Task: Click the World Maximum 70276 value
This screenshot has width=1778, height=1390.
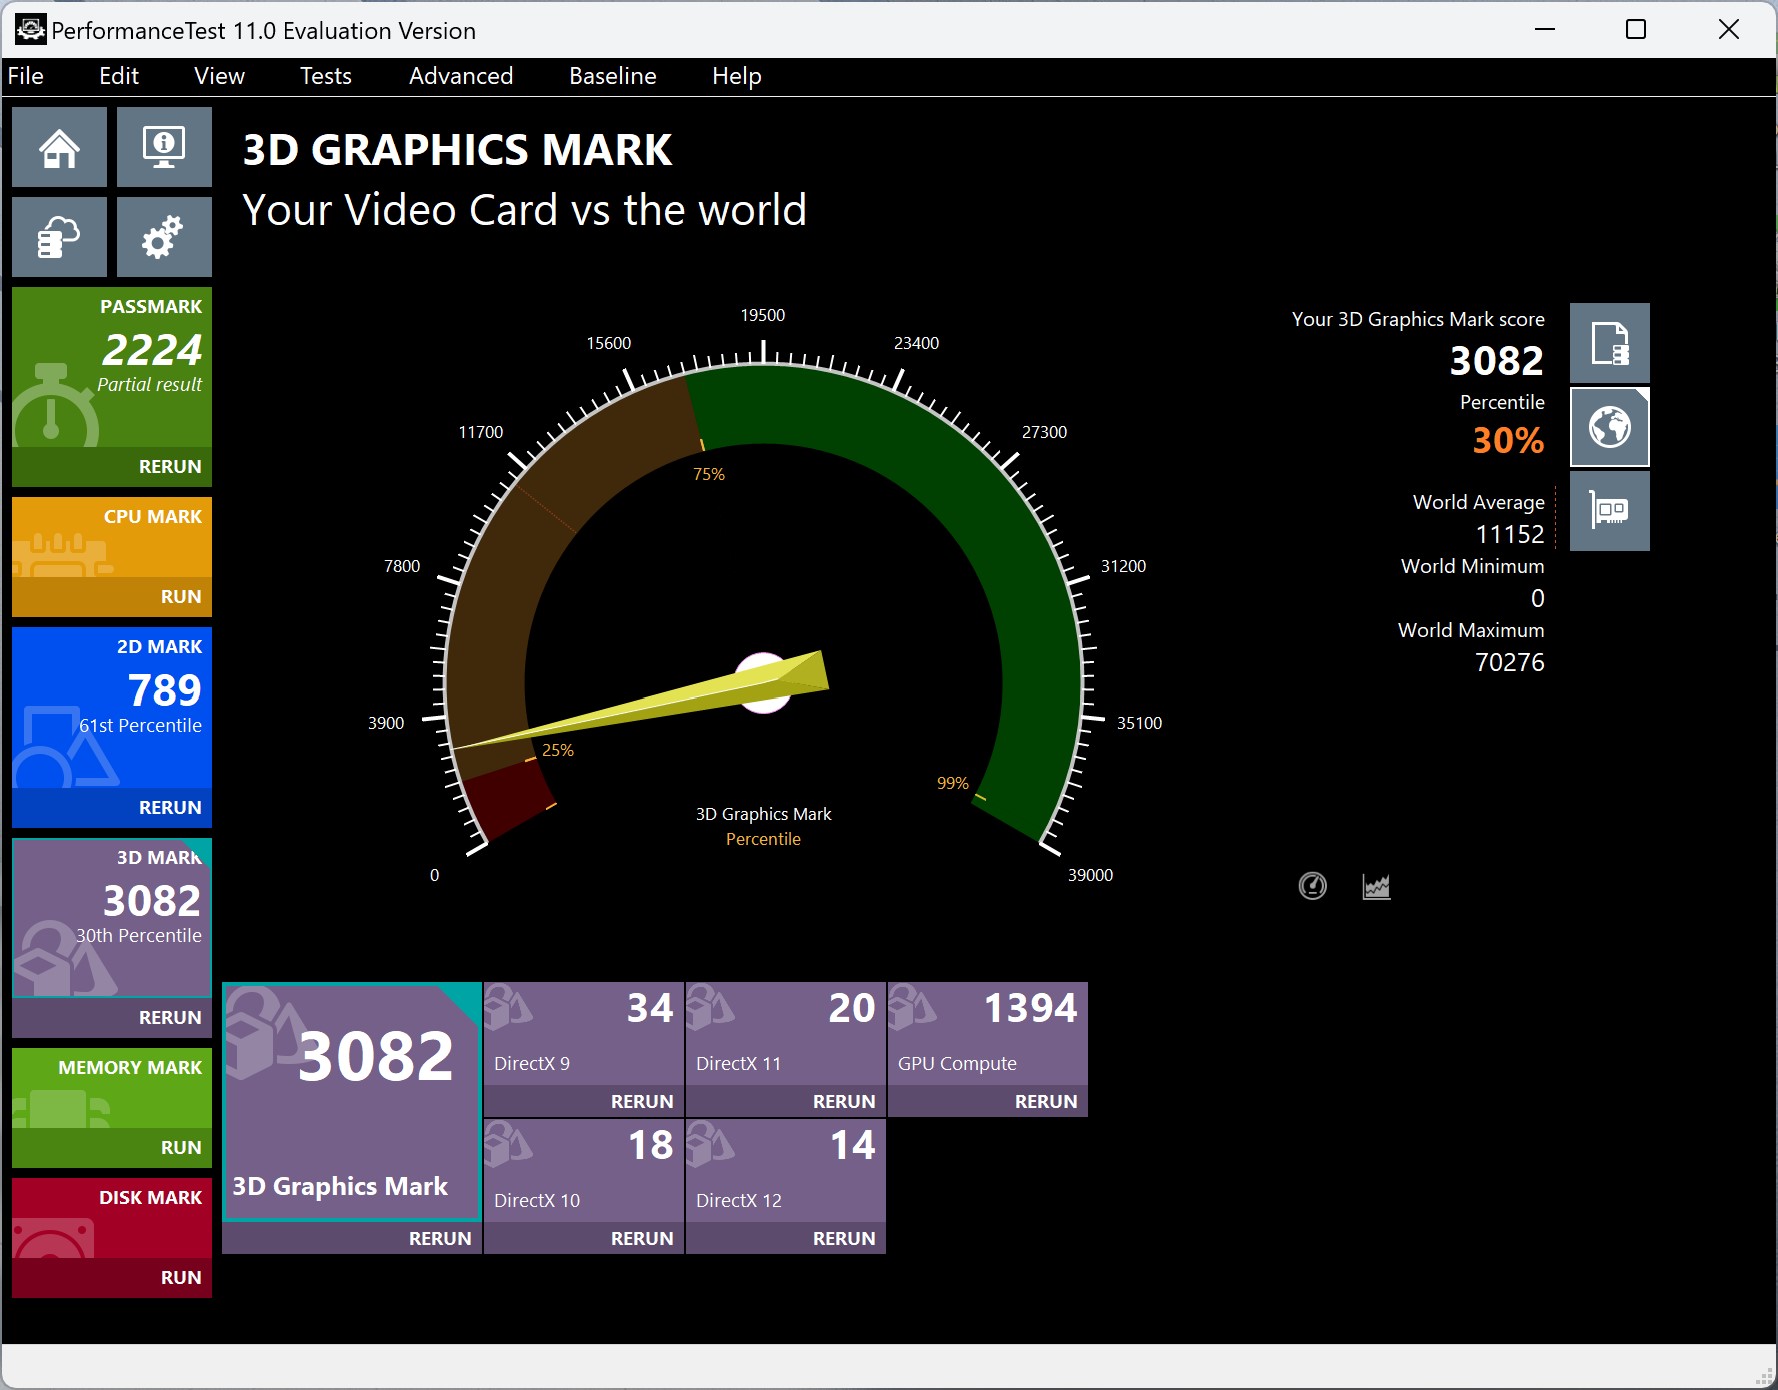Action: [1510, 662]
